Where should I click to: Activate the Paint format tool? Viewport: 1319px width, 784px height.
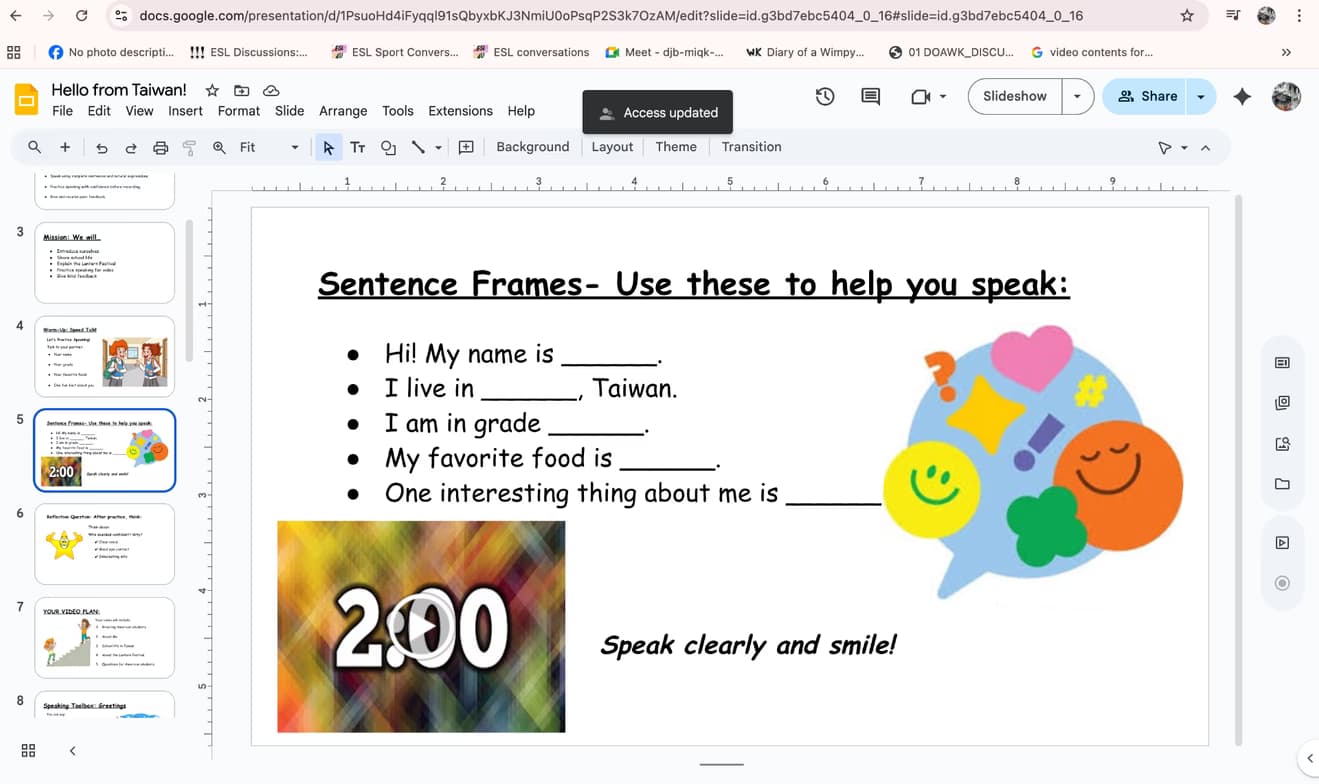pyautogui.click(x=189, y=146)
